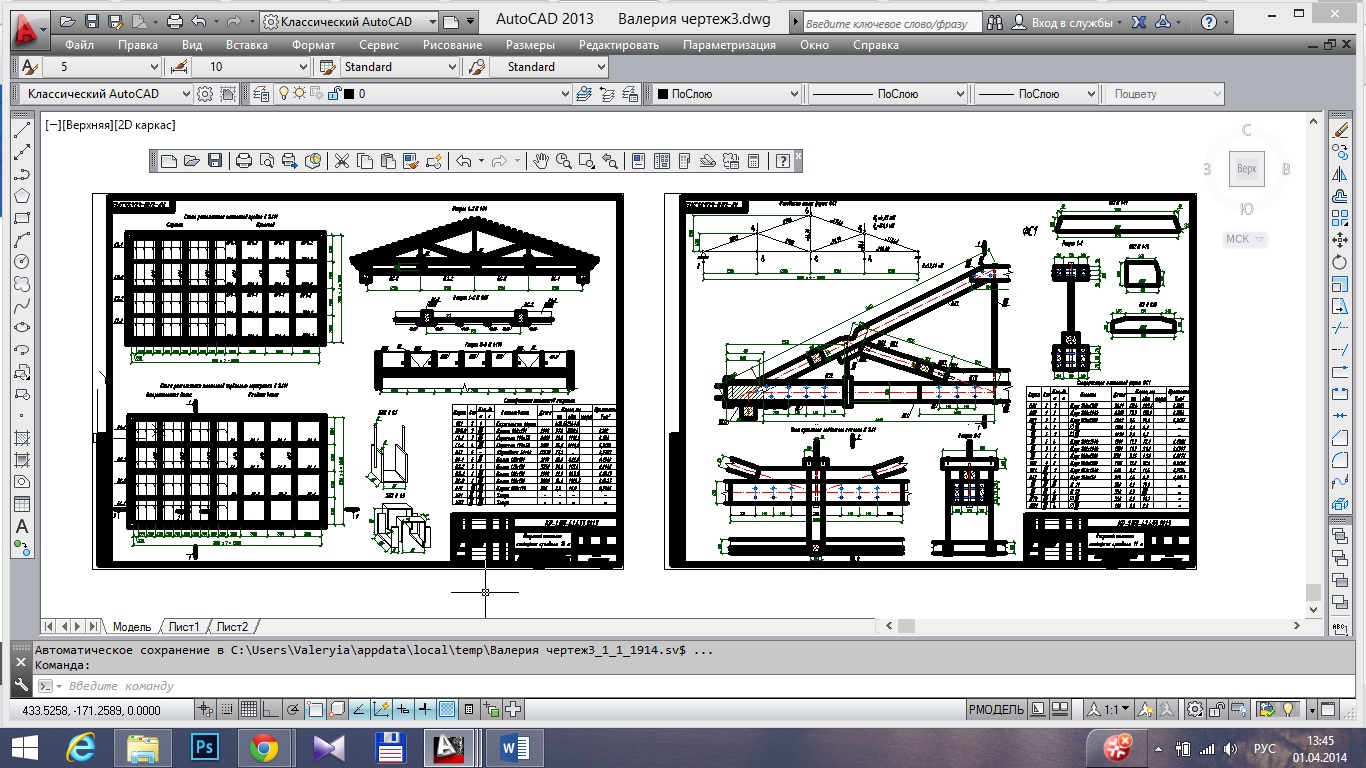The width and height of the screenshot is (1366, 768).
Task: Open Layer Properties Manager icon
Action: pyautogui.click(x=261, y=94)
